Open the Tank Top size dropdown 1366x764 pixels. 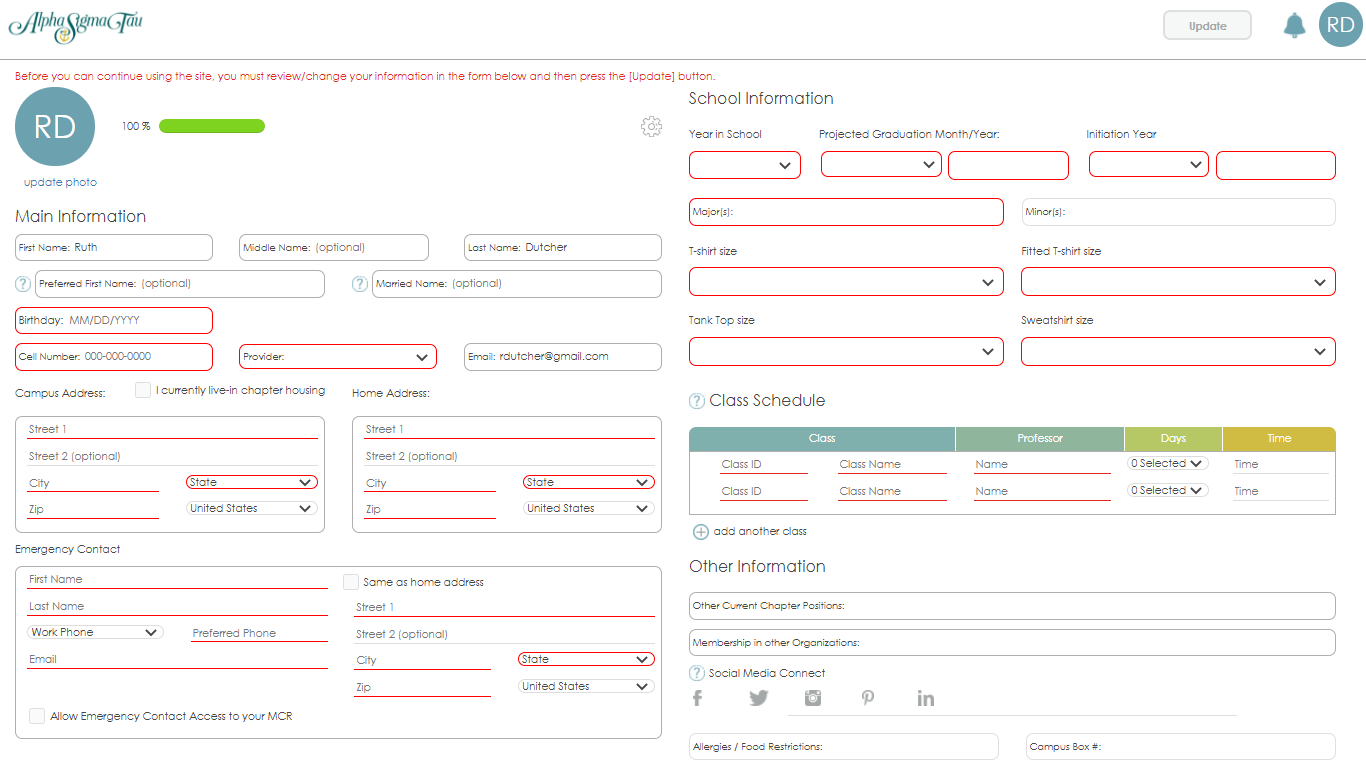846,351
